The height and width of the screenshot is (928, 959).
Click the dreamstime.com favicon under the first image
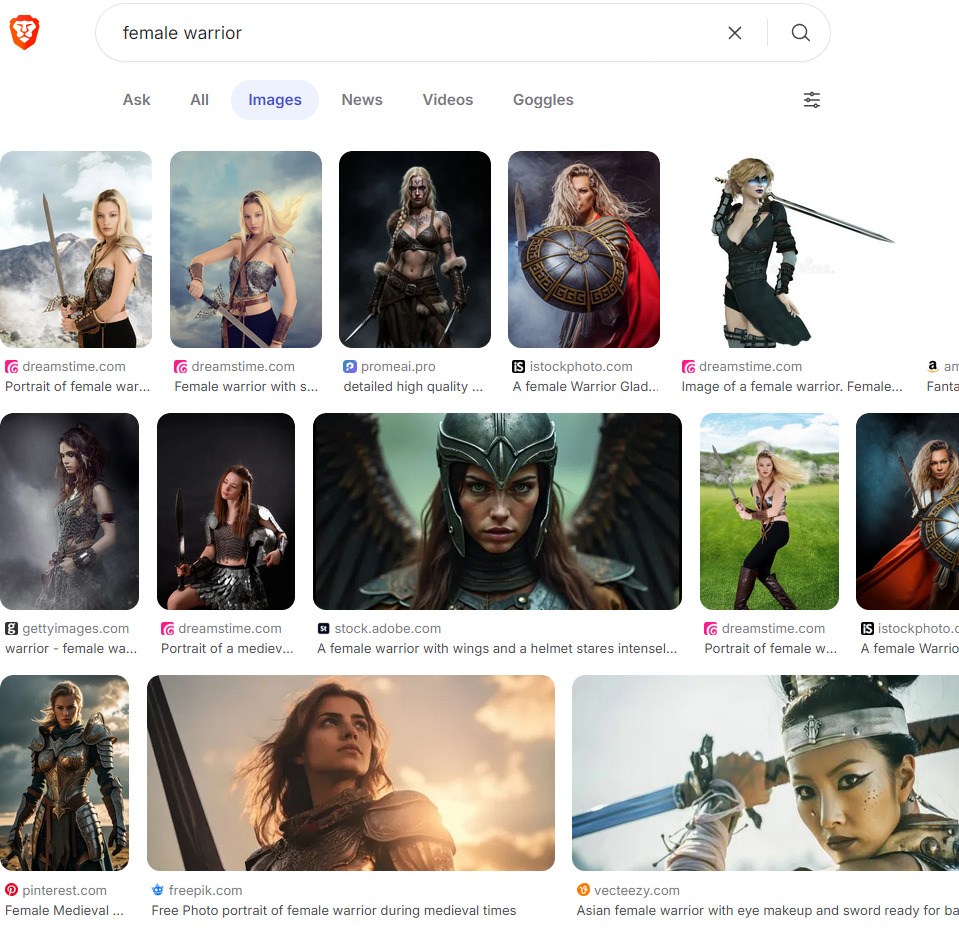[x=10, y=366]
